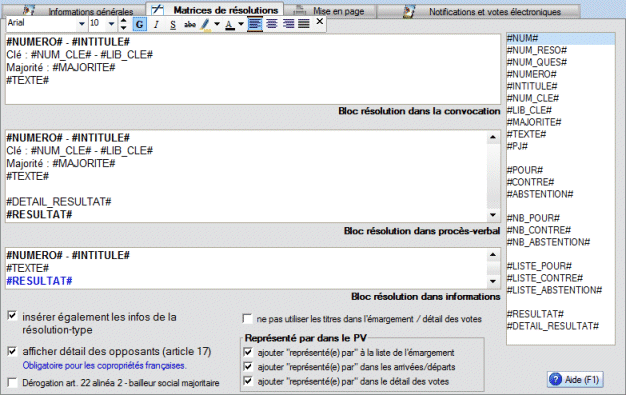Apply highlight color with pen icon
626x395 pixels.
tap(205, 24)
